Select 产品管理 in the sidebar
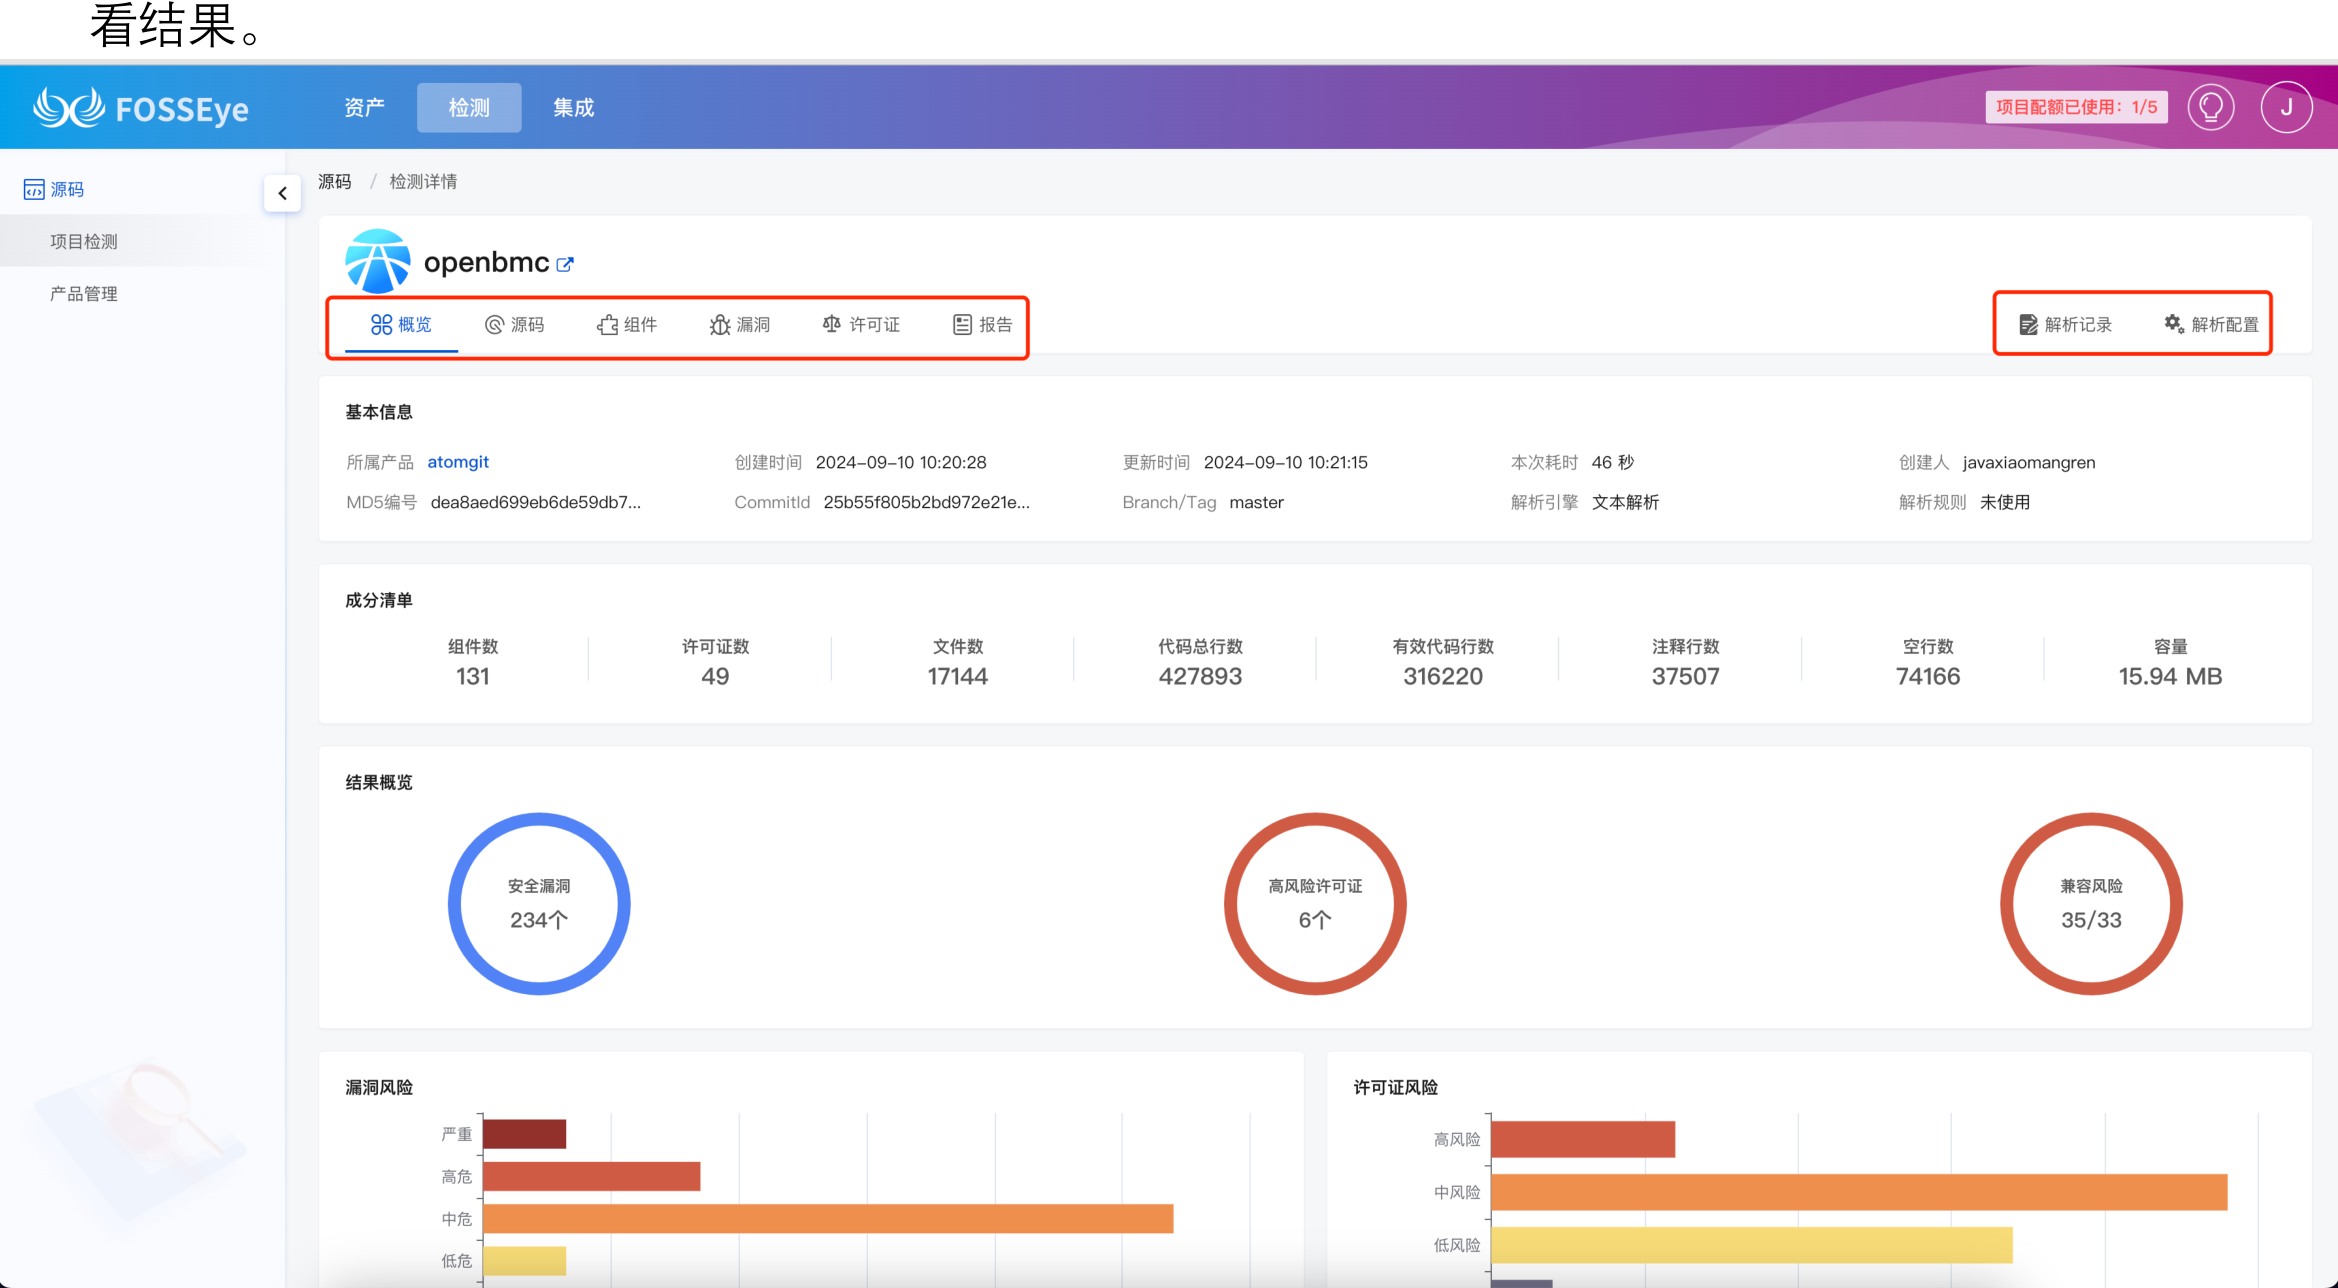 pyautogui.click(x=84, y=293)
